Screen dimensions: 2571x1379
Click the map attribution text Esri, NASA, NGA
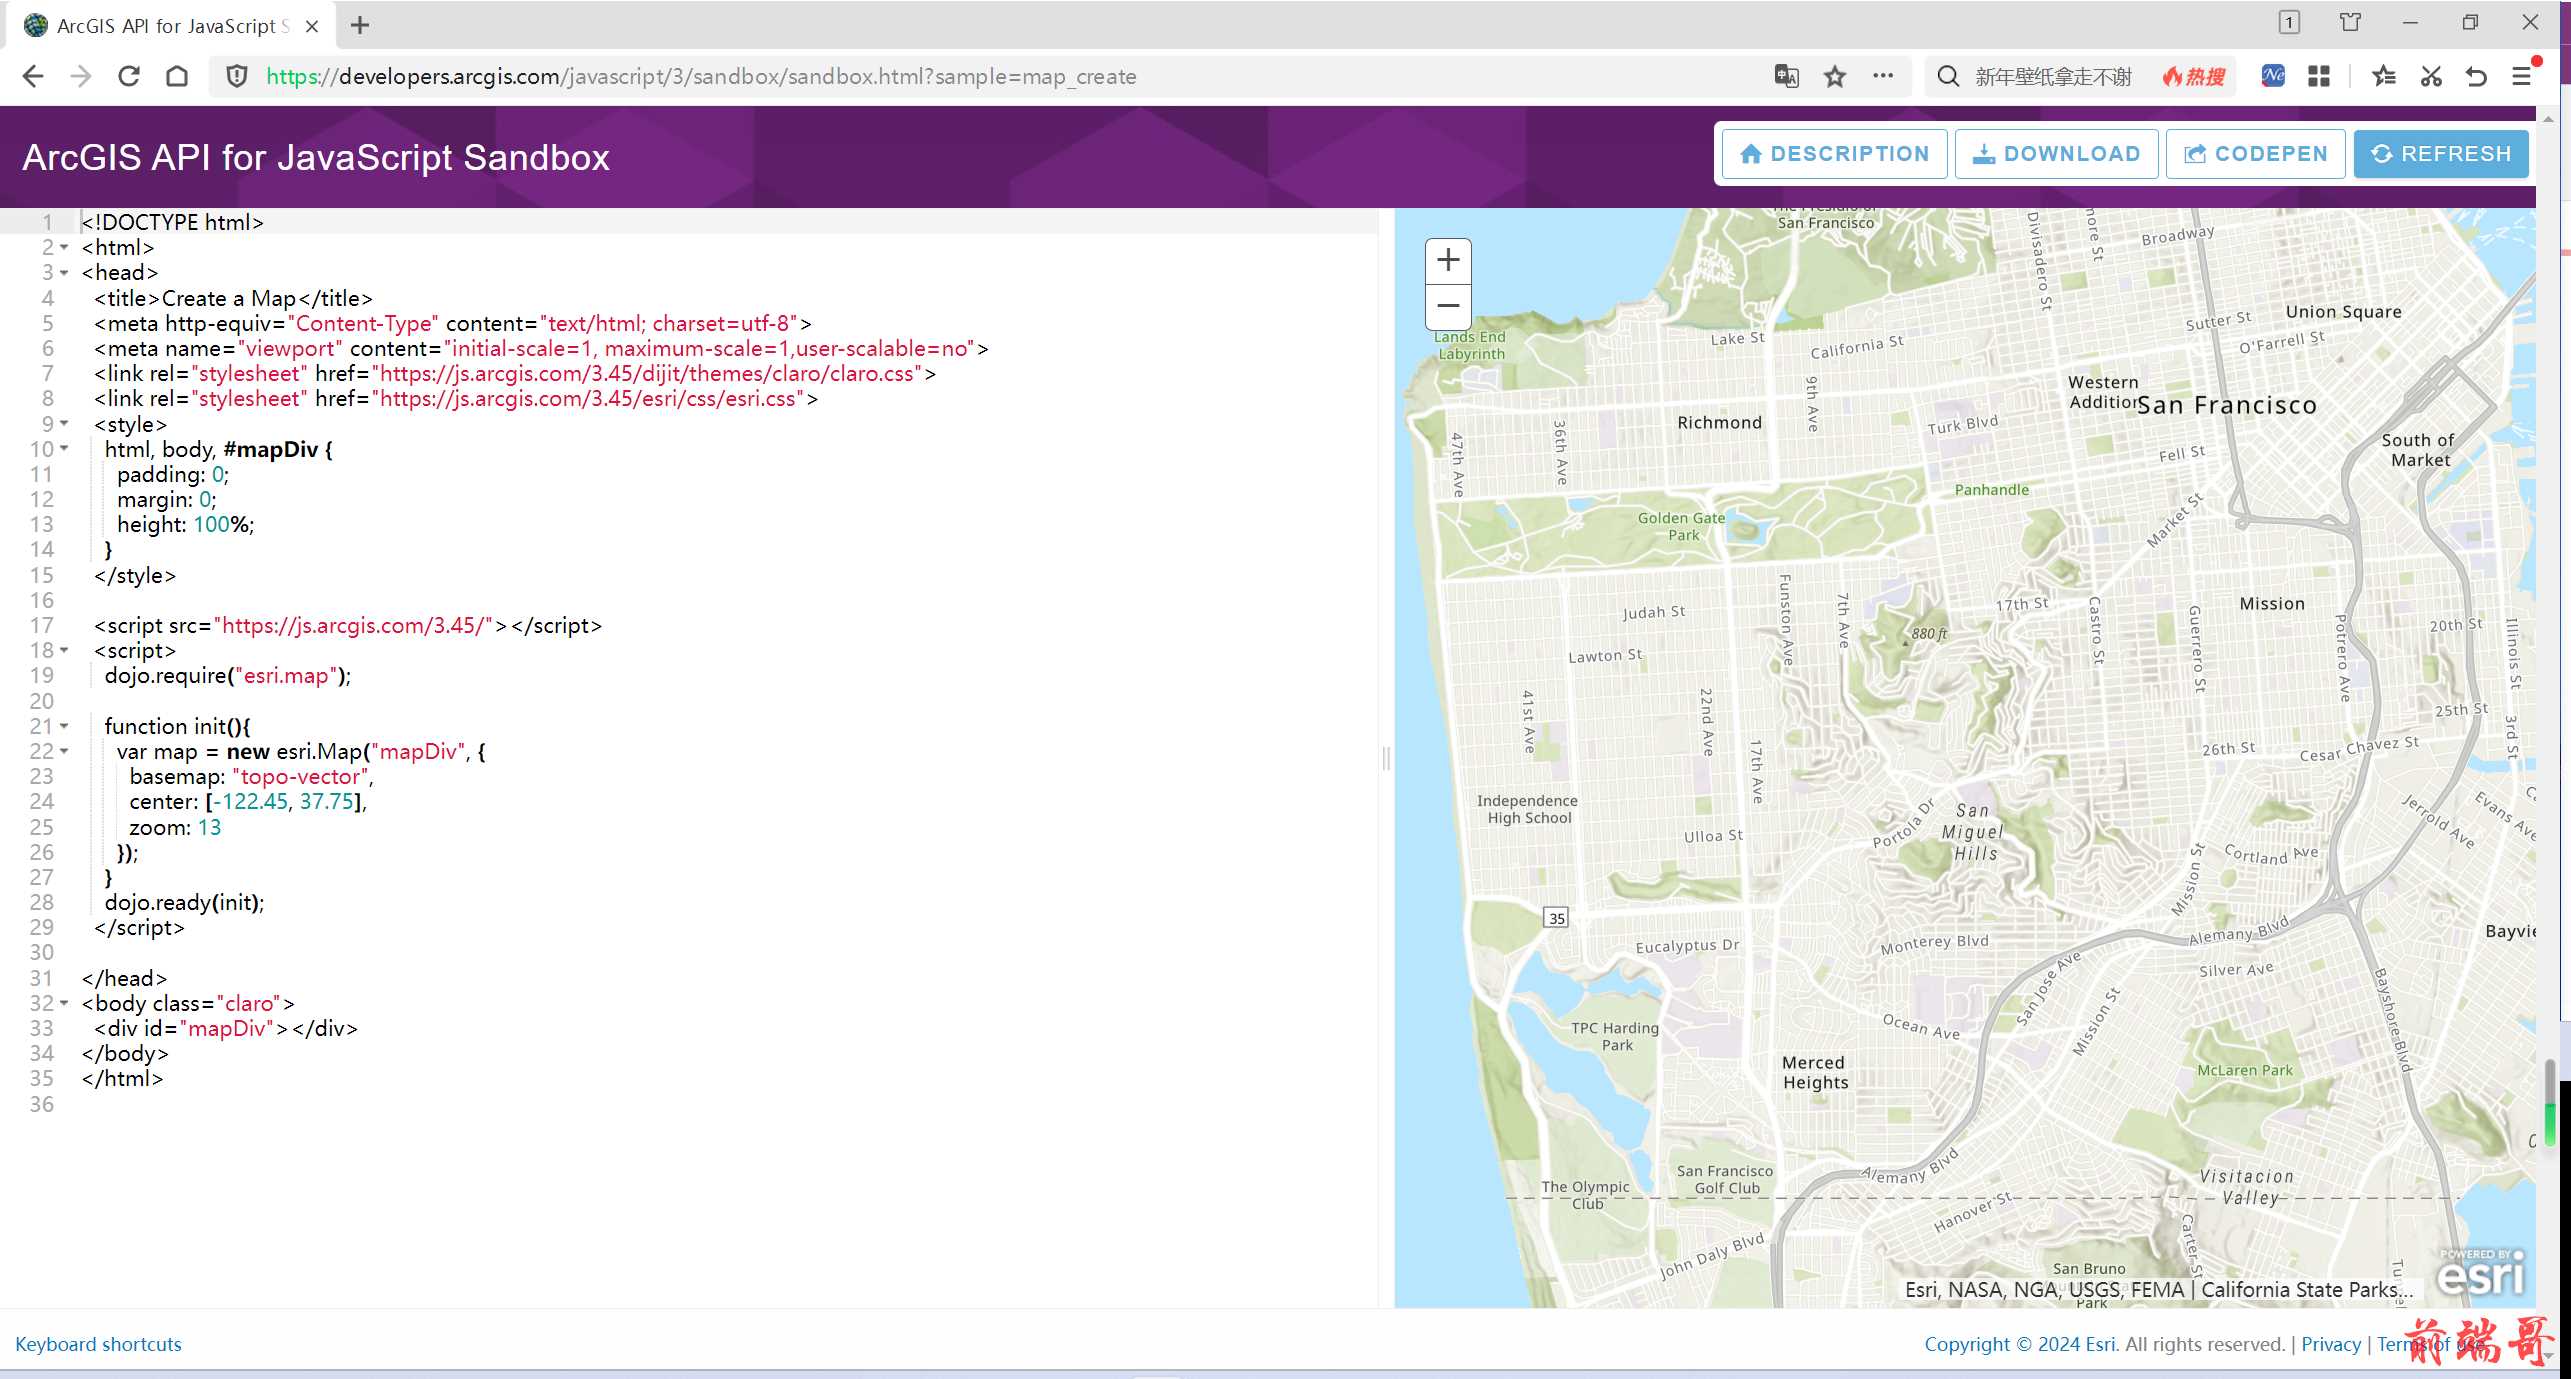(2158, 1289)
